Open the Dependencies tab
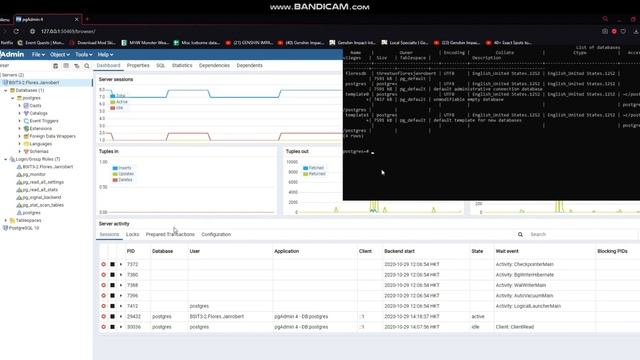 pos(214,65)
